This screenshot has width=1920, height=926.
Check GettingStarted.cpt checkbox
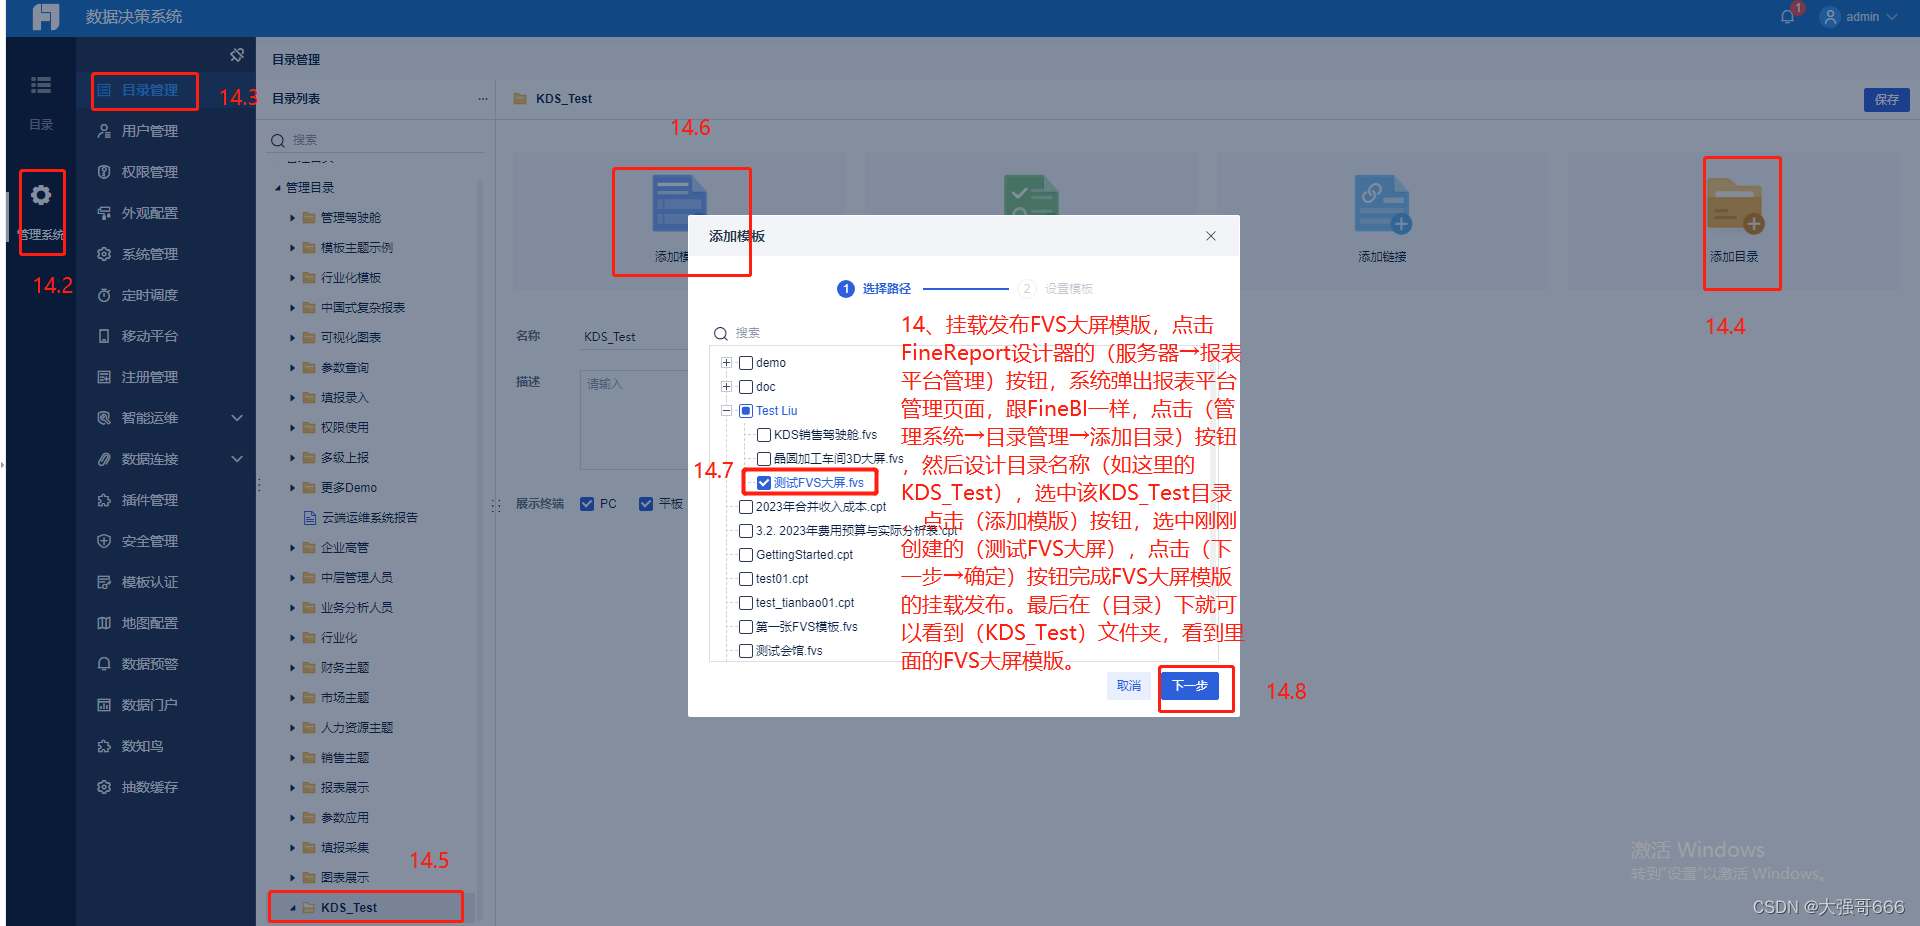[x=746, y=555]
